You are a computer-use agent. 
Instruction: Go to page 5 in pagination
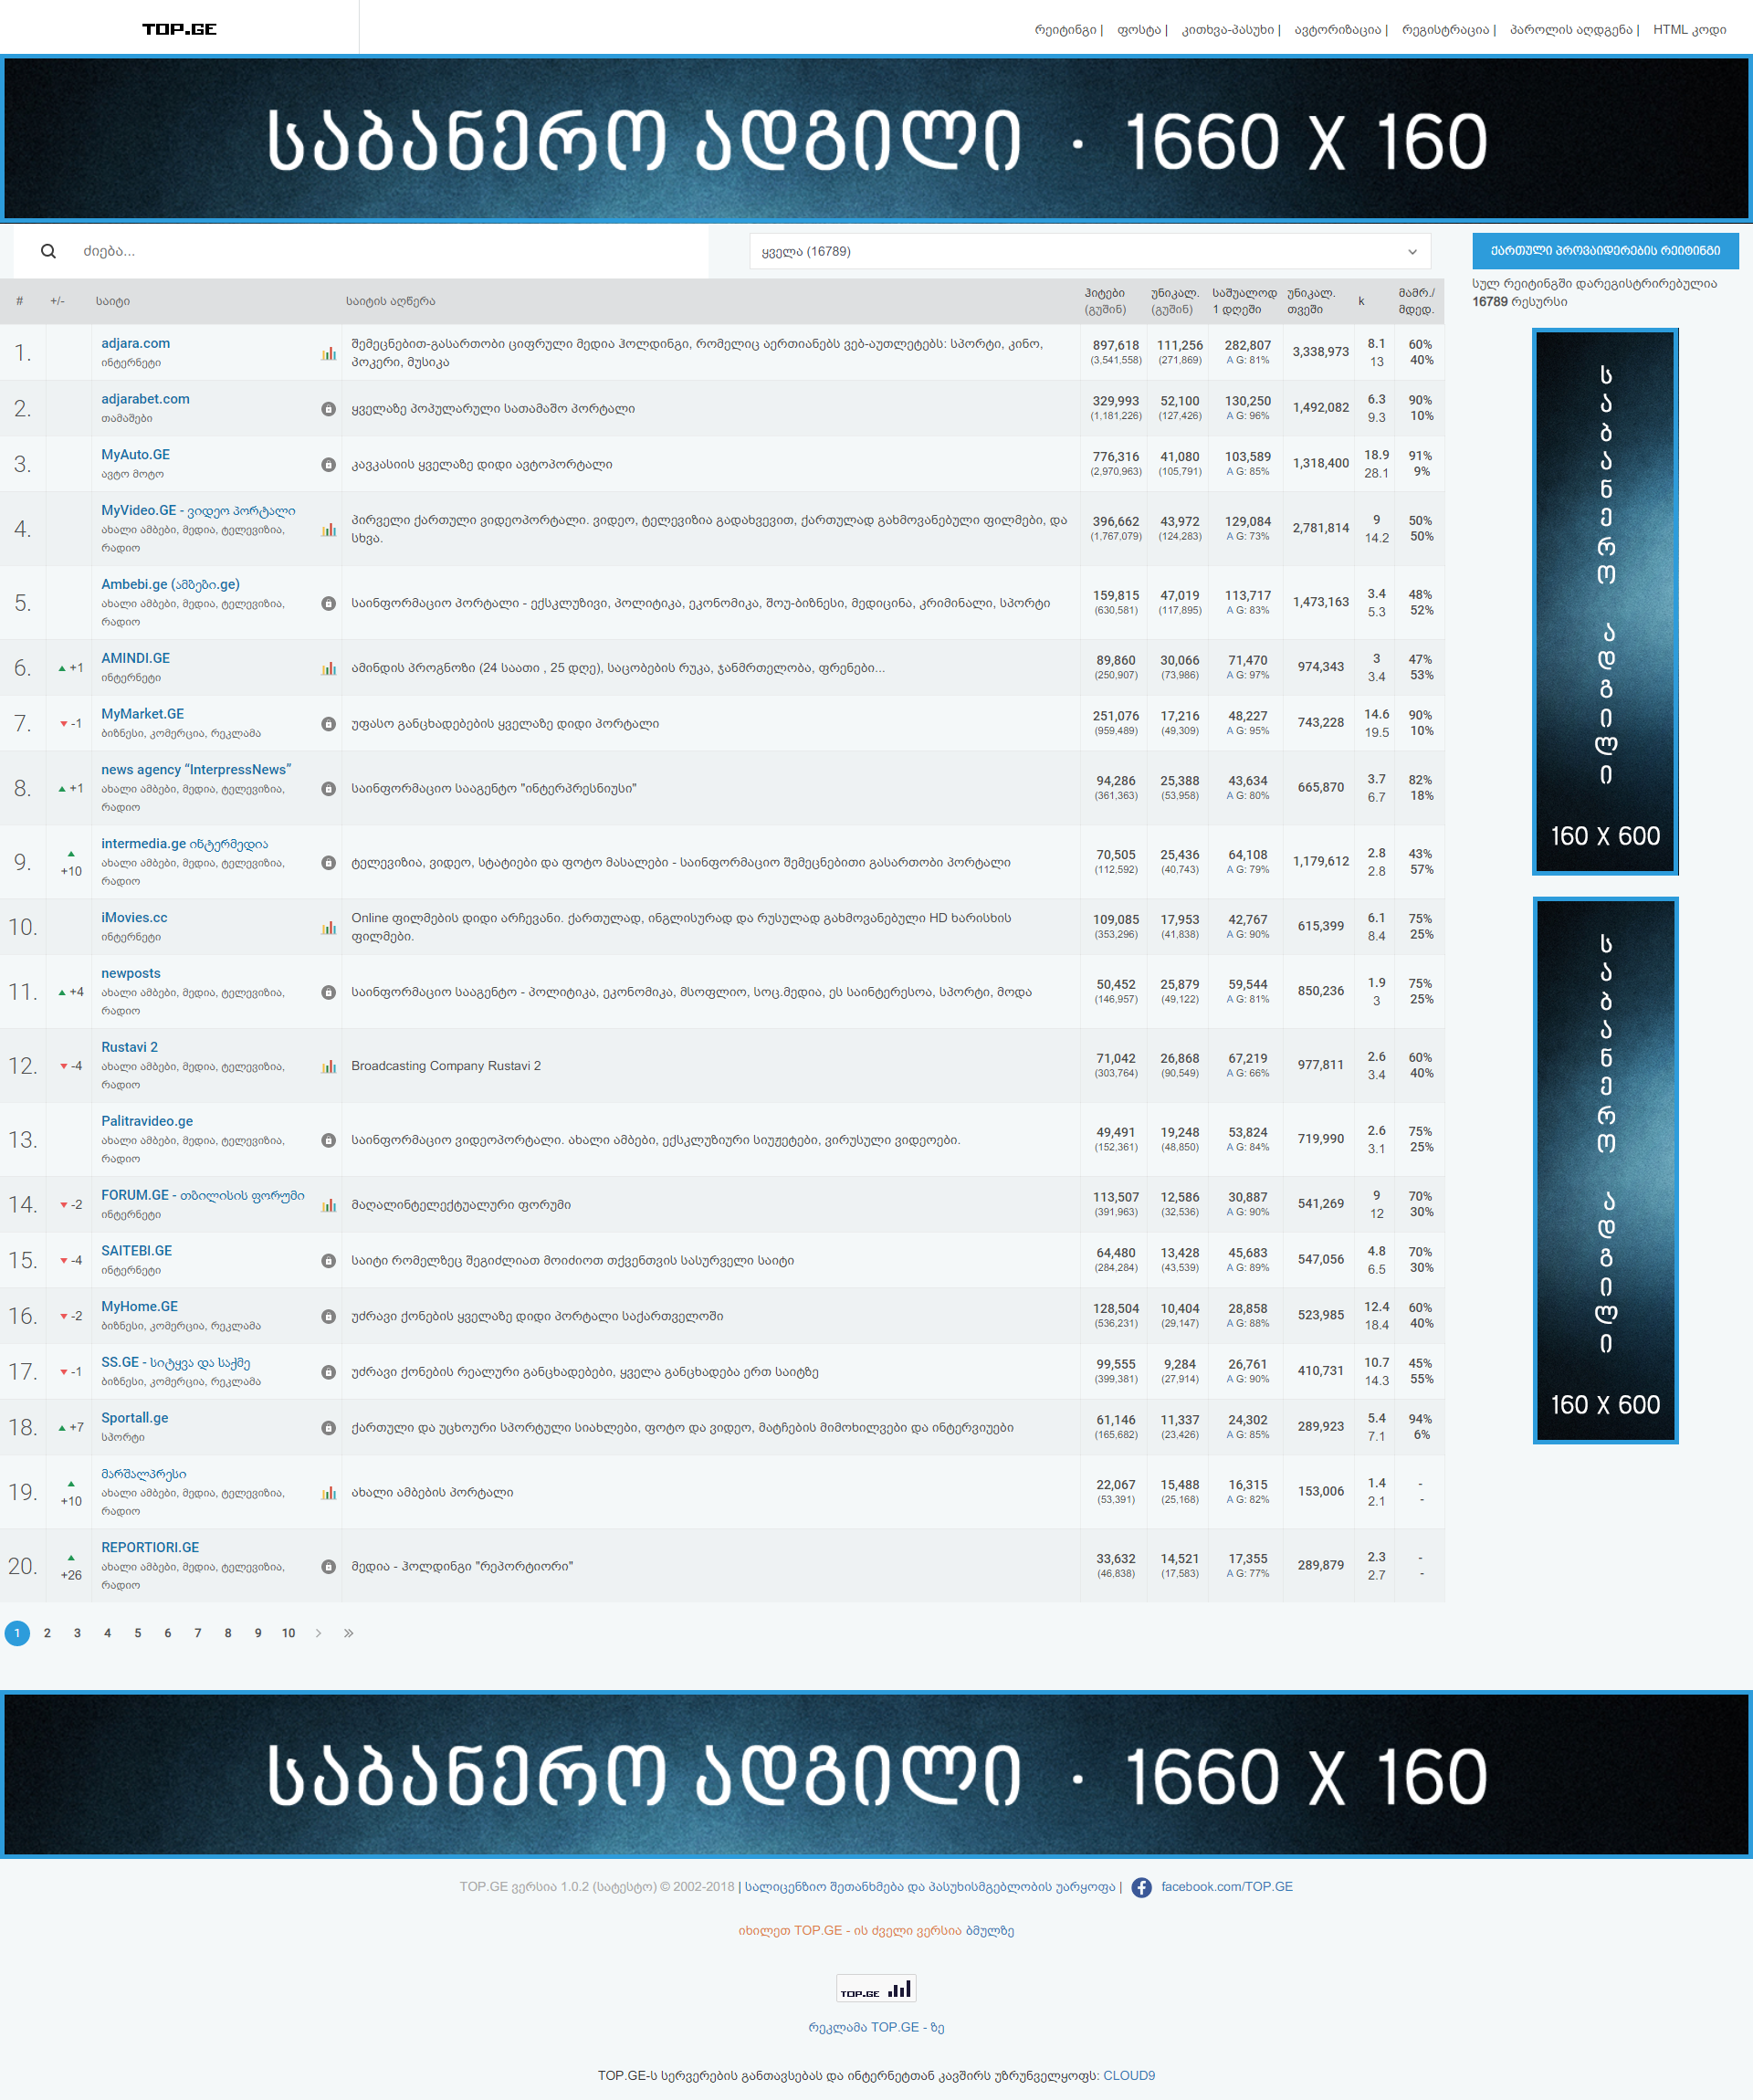pyautogui.click(x=138, y=1633)
